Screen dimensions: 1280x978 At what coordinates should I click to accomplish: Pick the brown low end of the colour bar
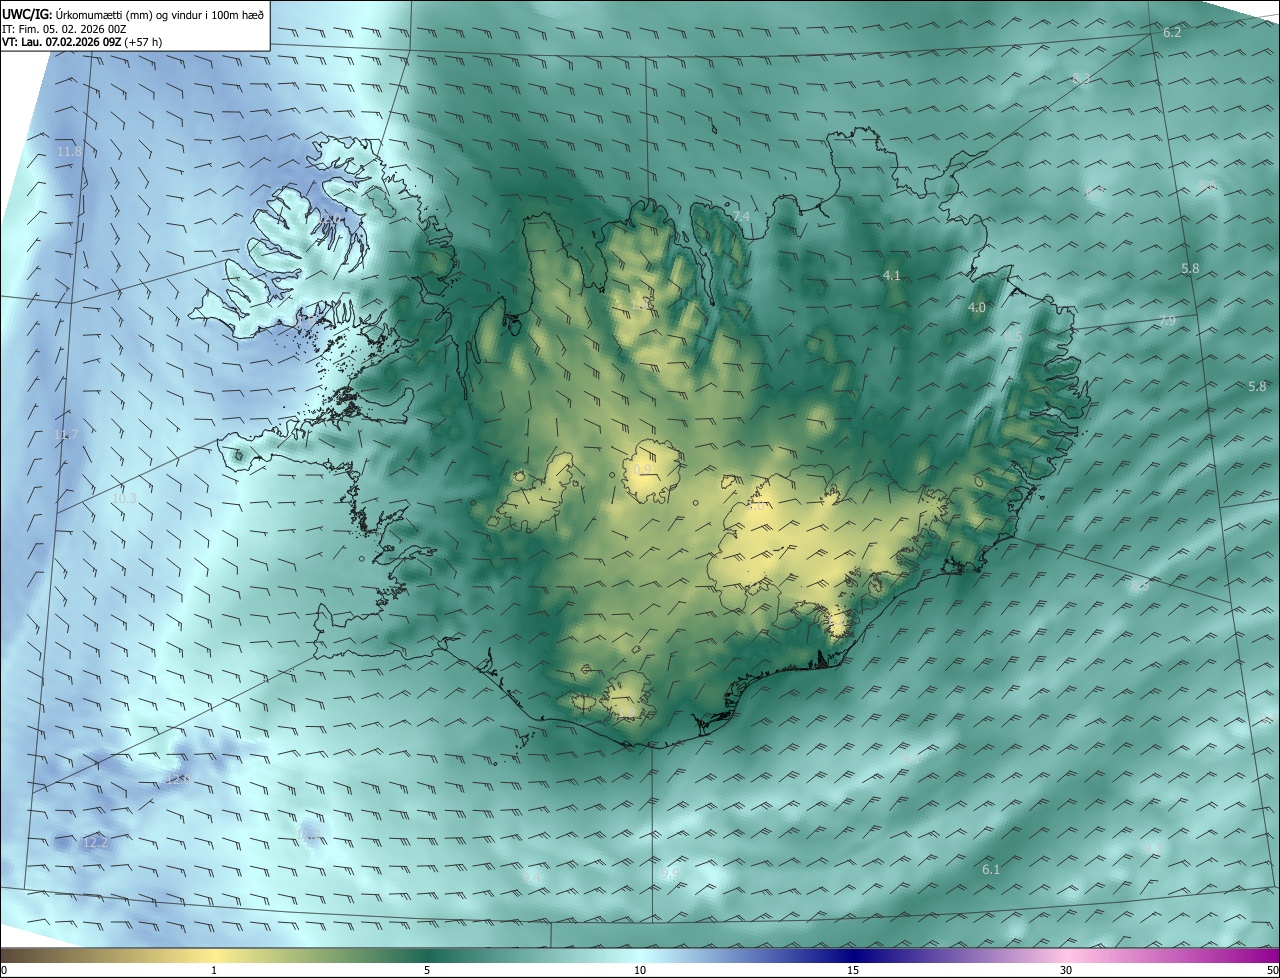click(x=20, y=956)
